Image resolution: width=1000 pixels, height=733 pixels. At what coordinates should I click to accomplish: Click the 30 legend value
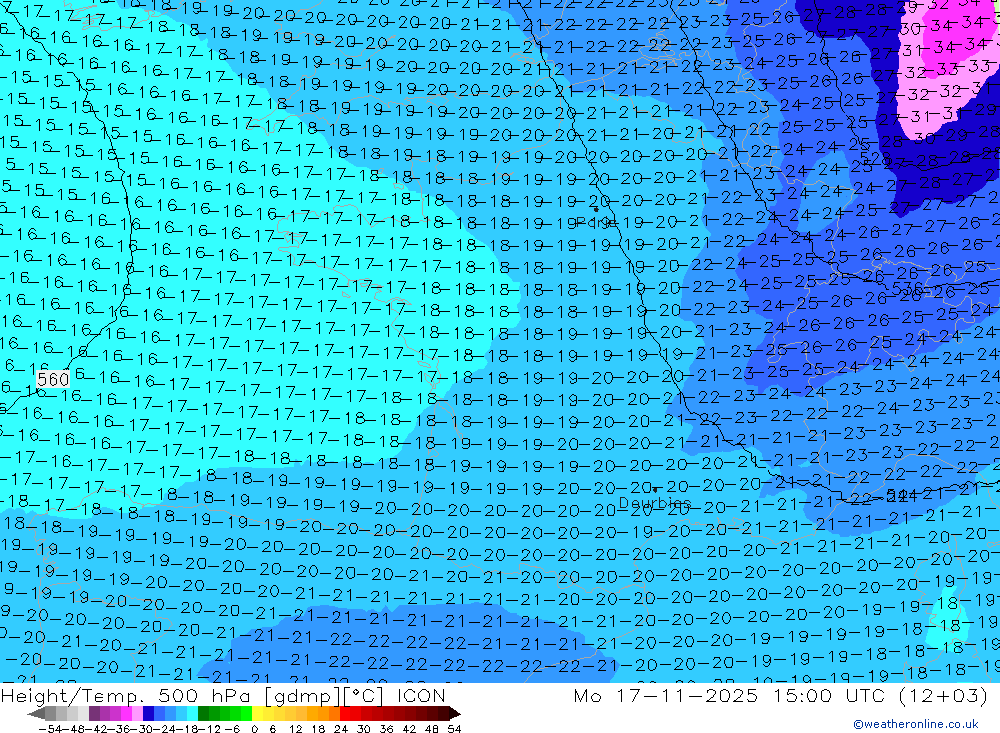coord(364,728)
